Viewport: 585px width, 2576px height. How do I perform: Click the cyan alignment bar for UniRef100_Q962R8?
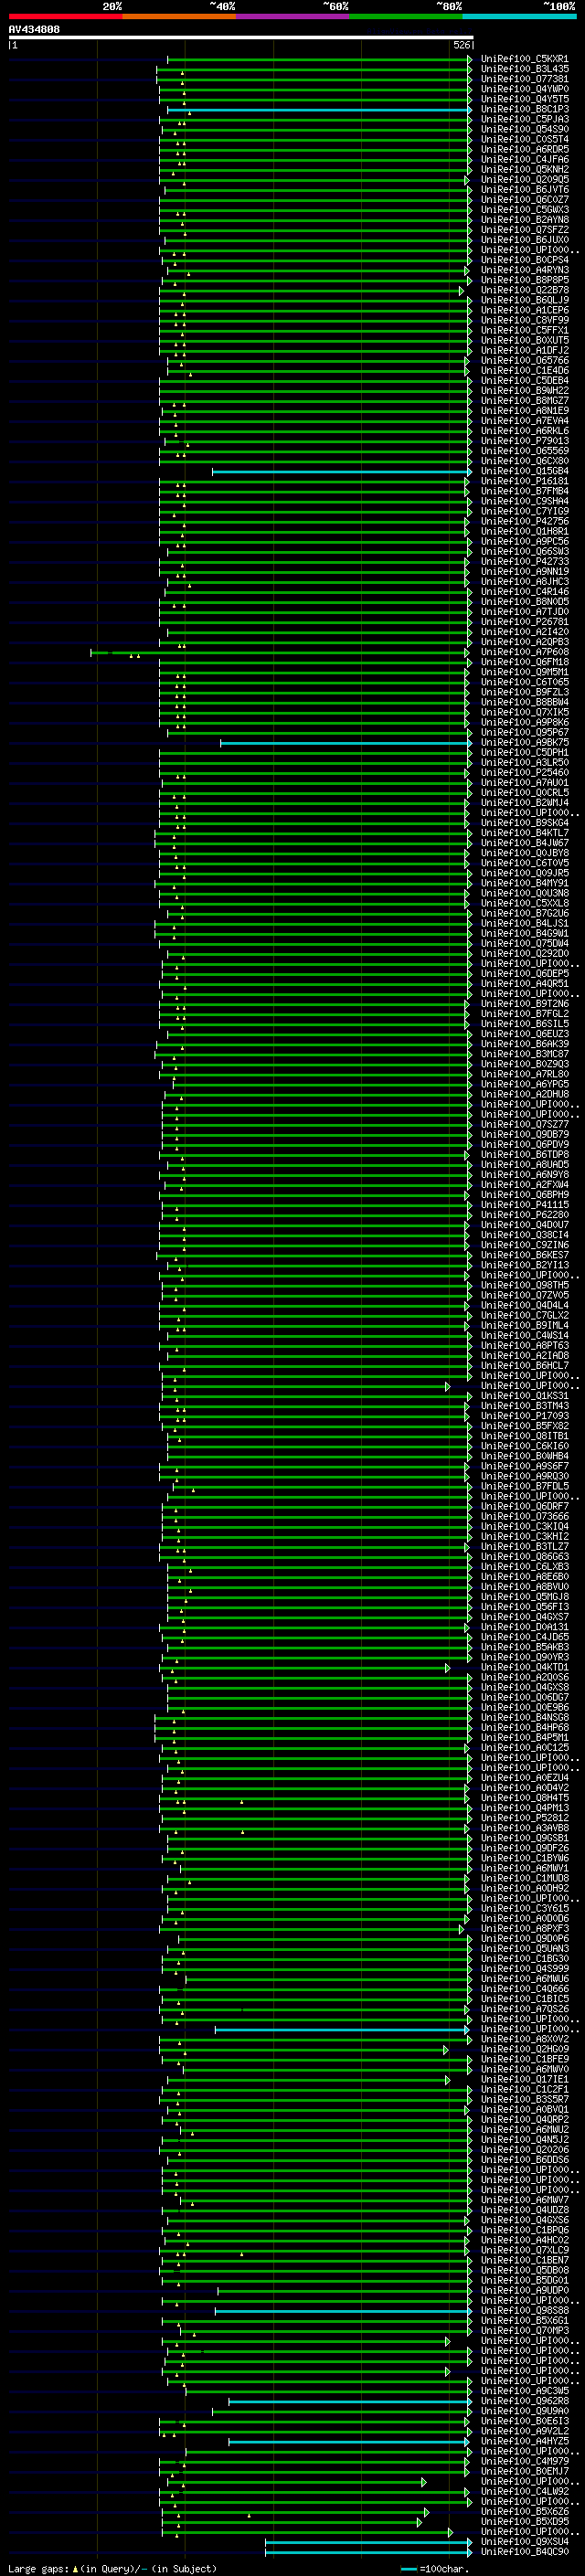click(x=350, y=2402)
